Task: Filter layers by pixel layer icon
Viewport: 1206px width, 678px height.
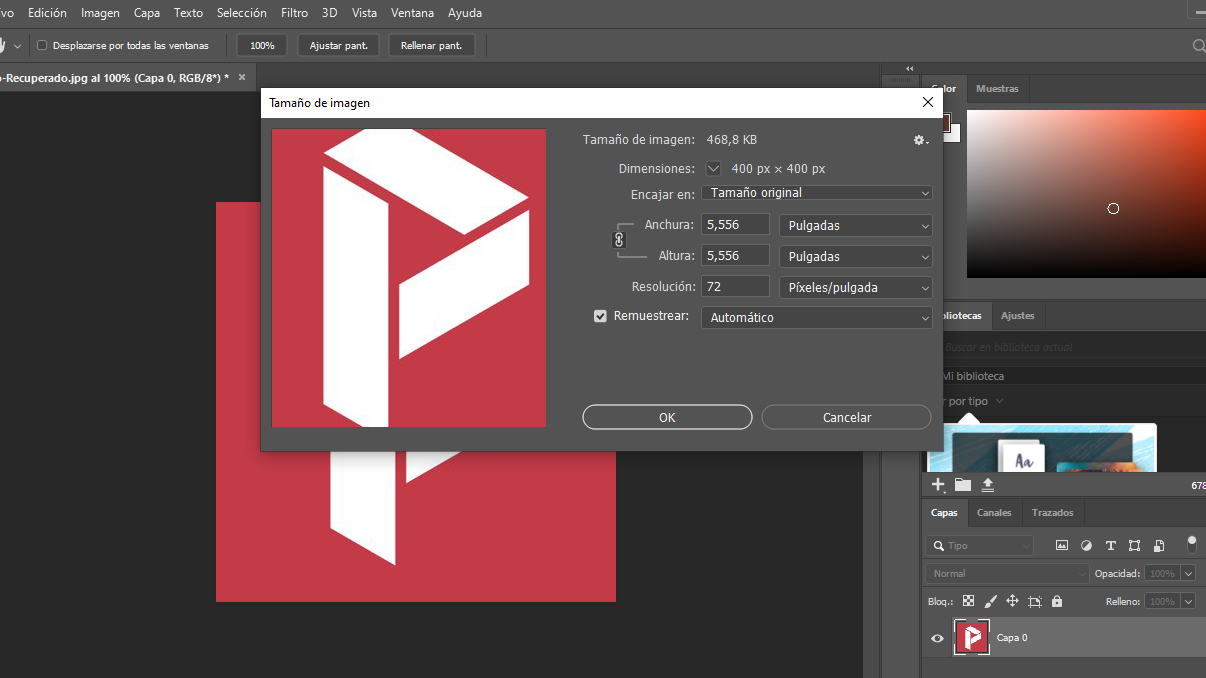Action: [x=1062, y=546]
